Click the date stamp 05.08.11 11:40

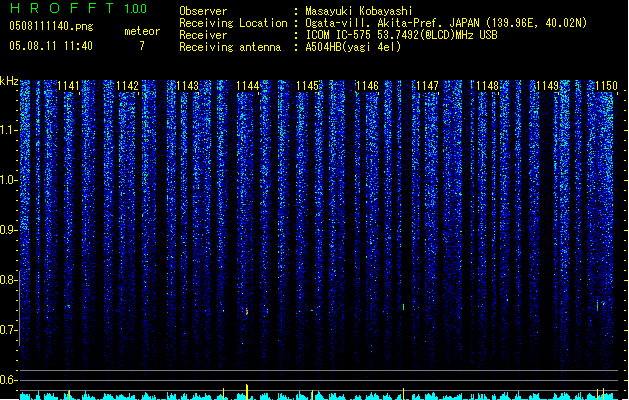coord(51,46)
